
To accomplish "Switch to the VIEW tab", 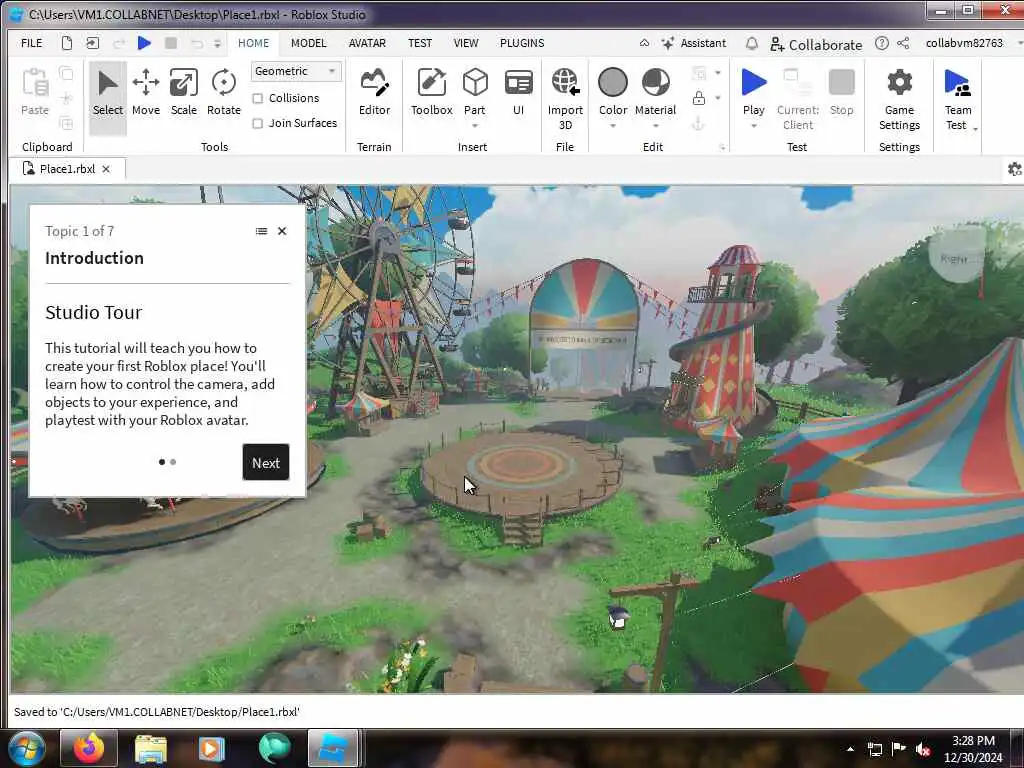I will pos(466,43).
